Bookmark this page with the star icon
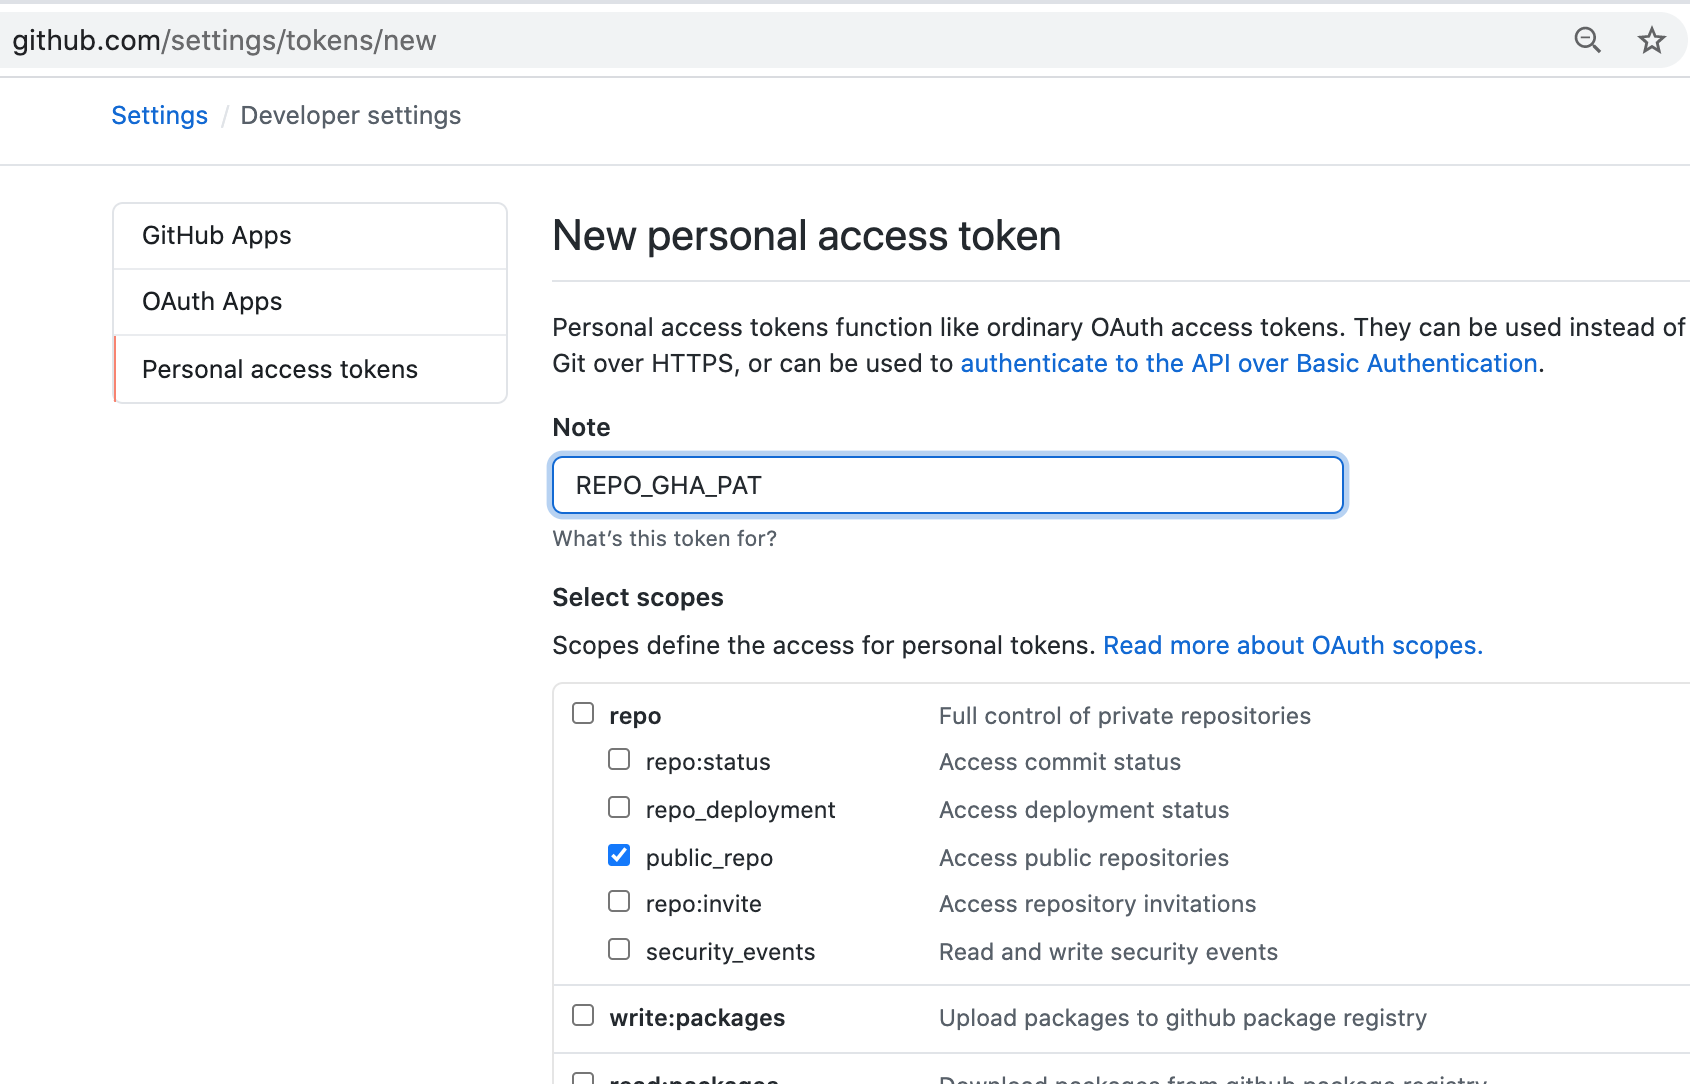The image size is (1690, 1084). coord(1651,40)
